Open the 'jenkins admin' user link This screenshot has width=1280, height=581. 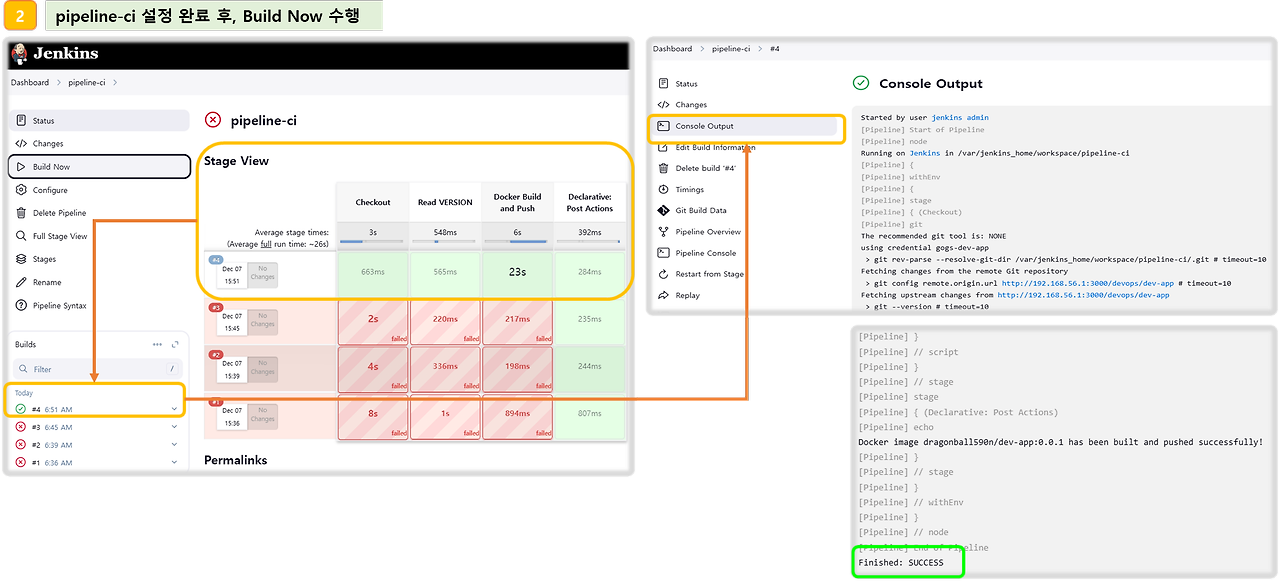[960, 118]
